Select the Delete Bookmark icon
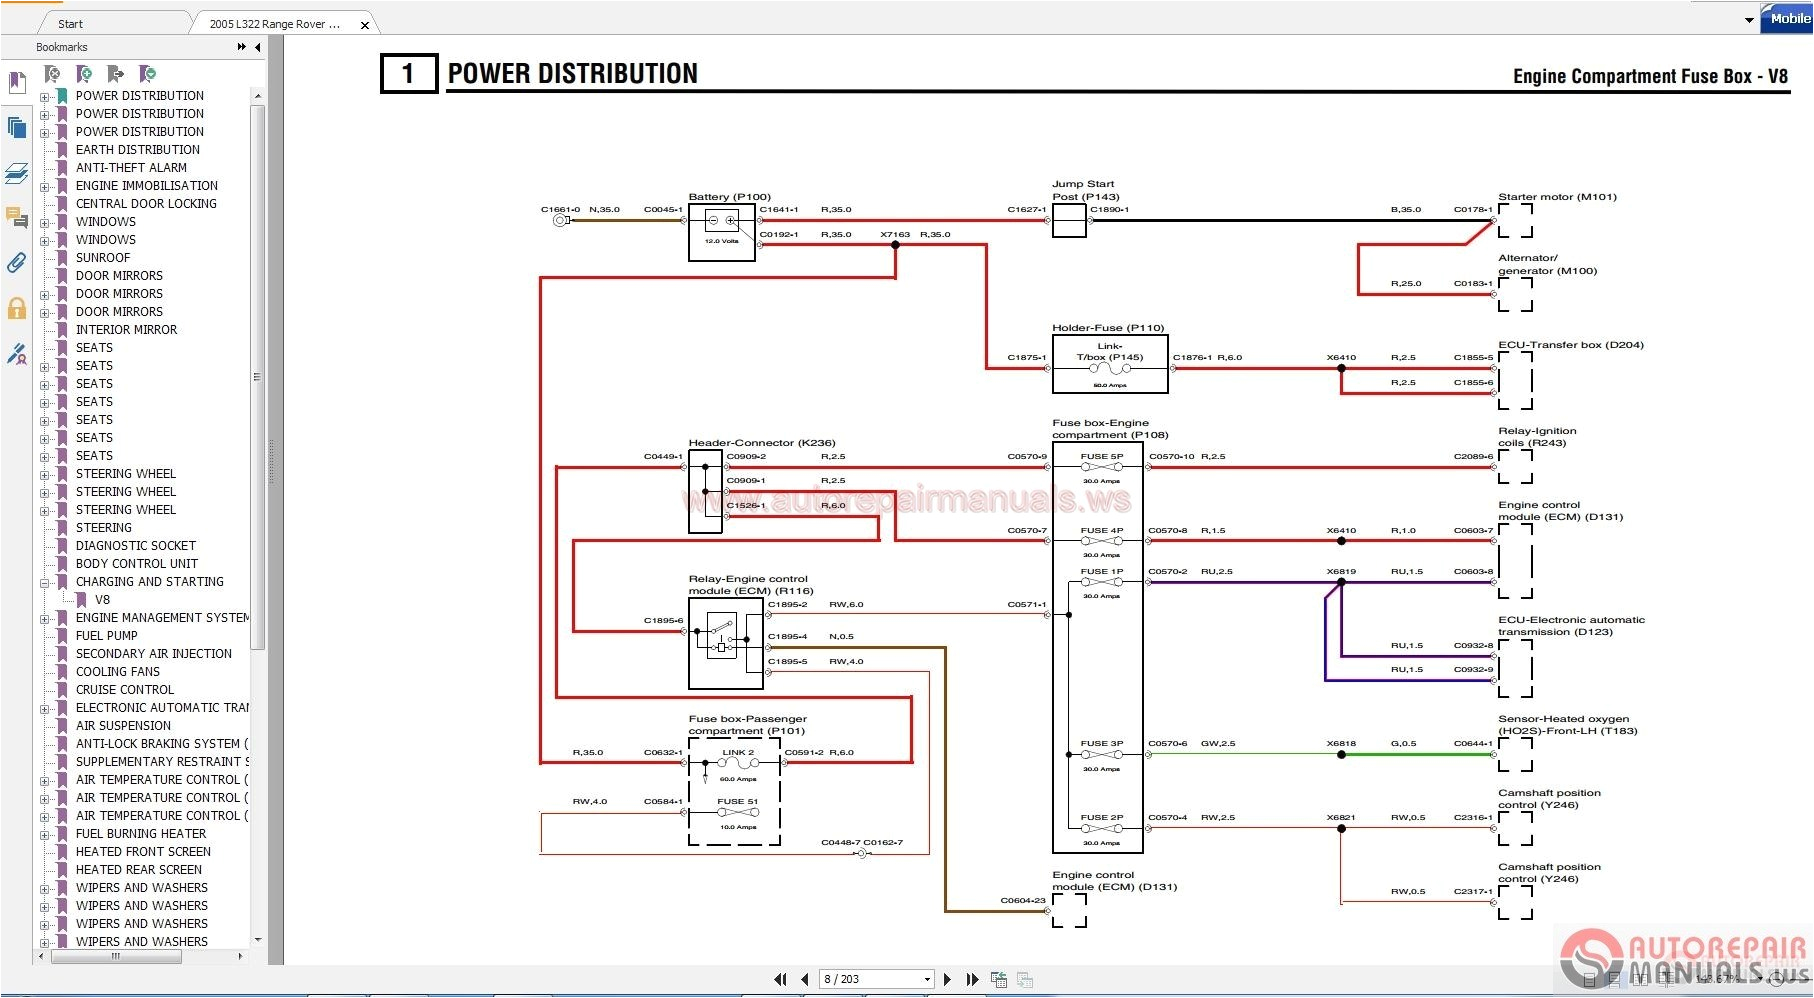Image resolution: width=1814 pixels, height=998 pixels. (x=52, y=74)
